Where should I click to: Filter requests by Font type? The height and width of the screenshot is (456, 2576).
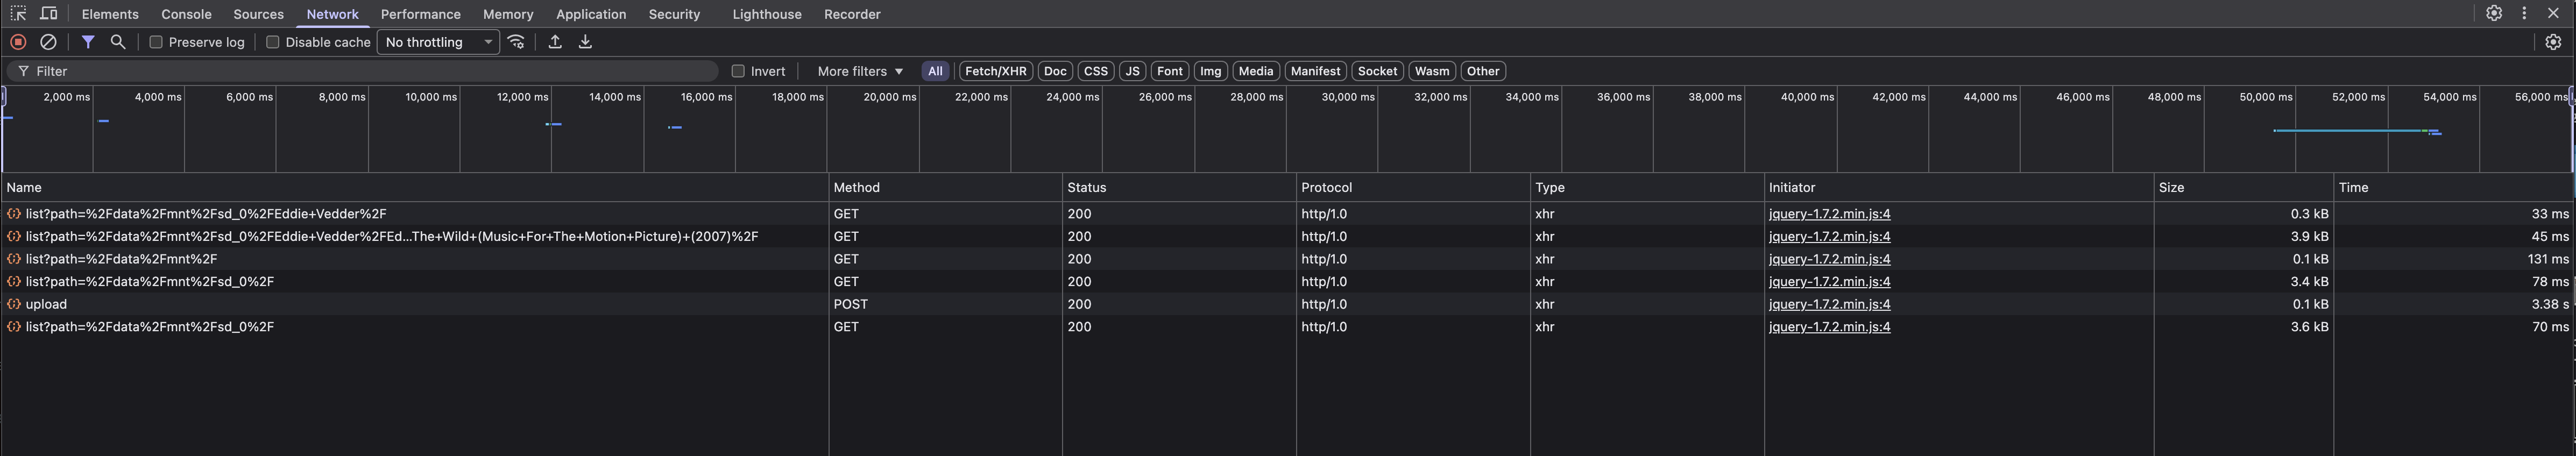(x=1170, y=71)
